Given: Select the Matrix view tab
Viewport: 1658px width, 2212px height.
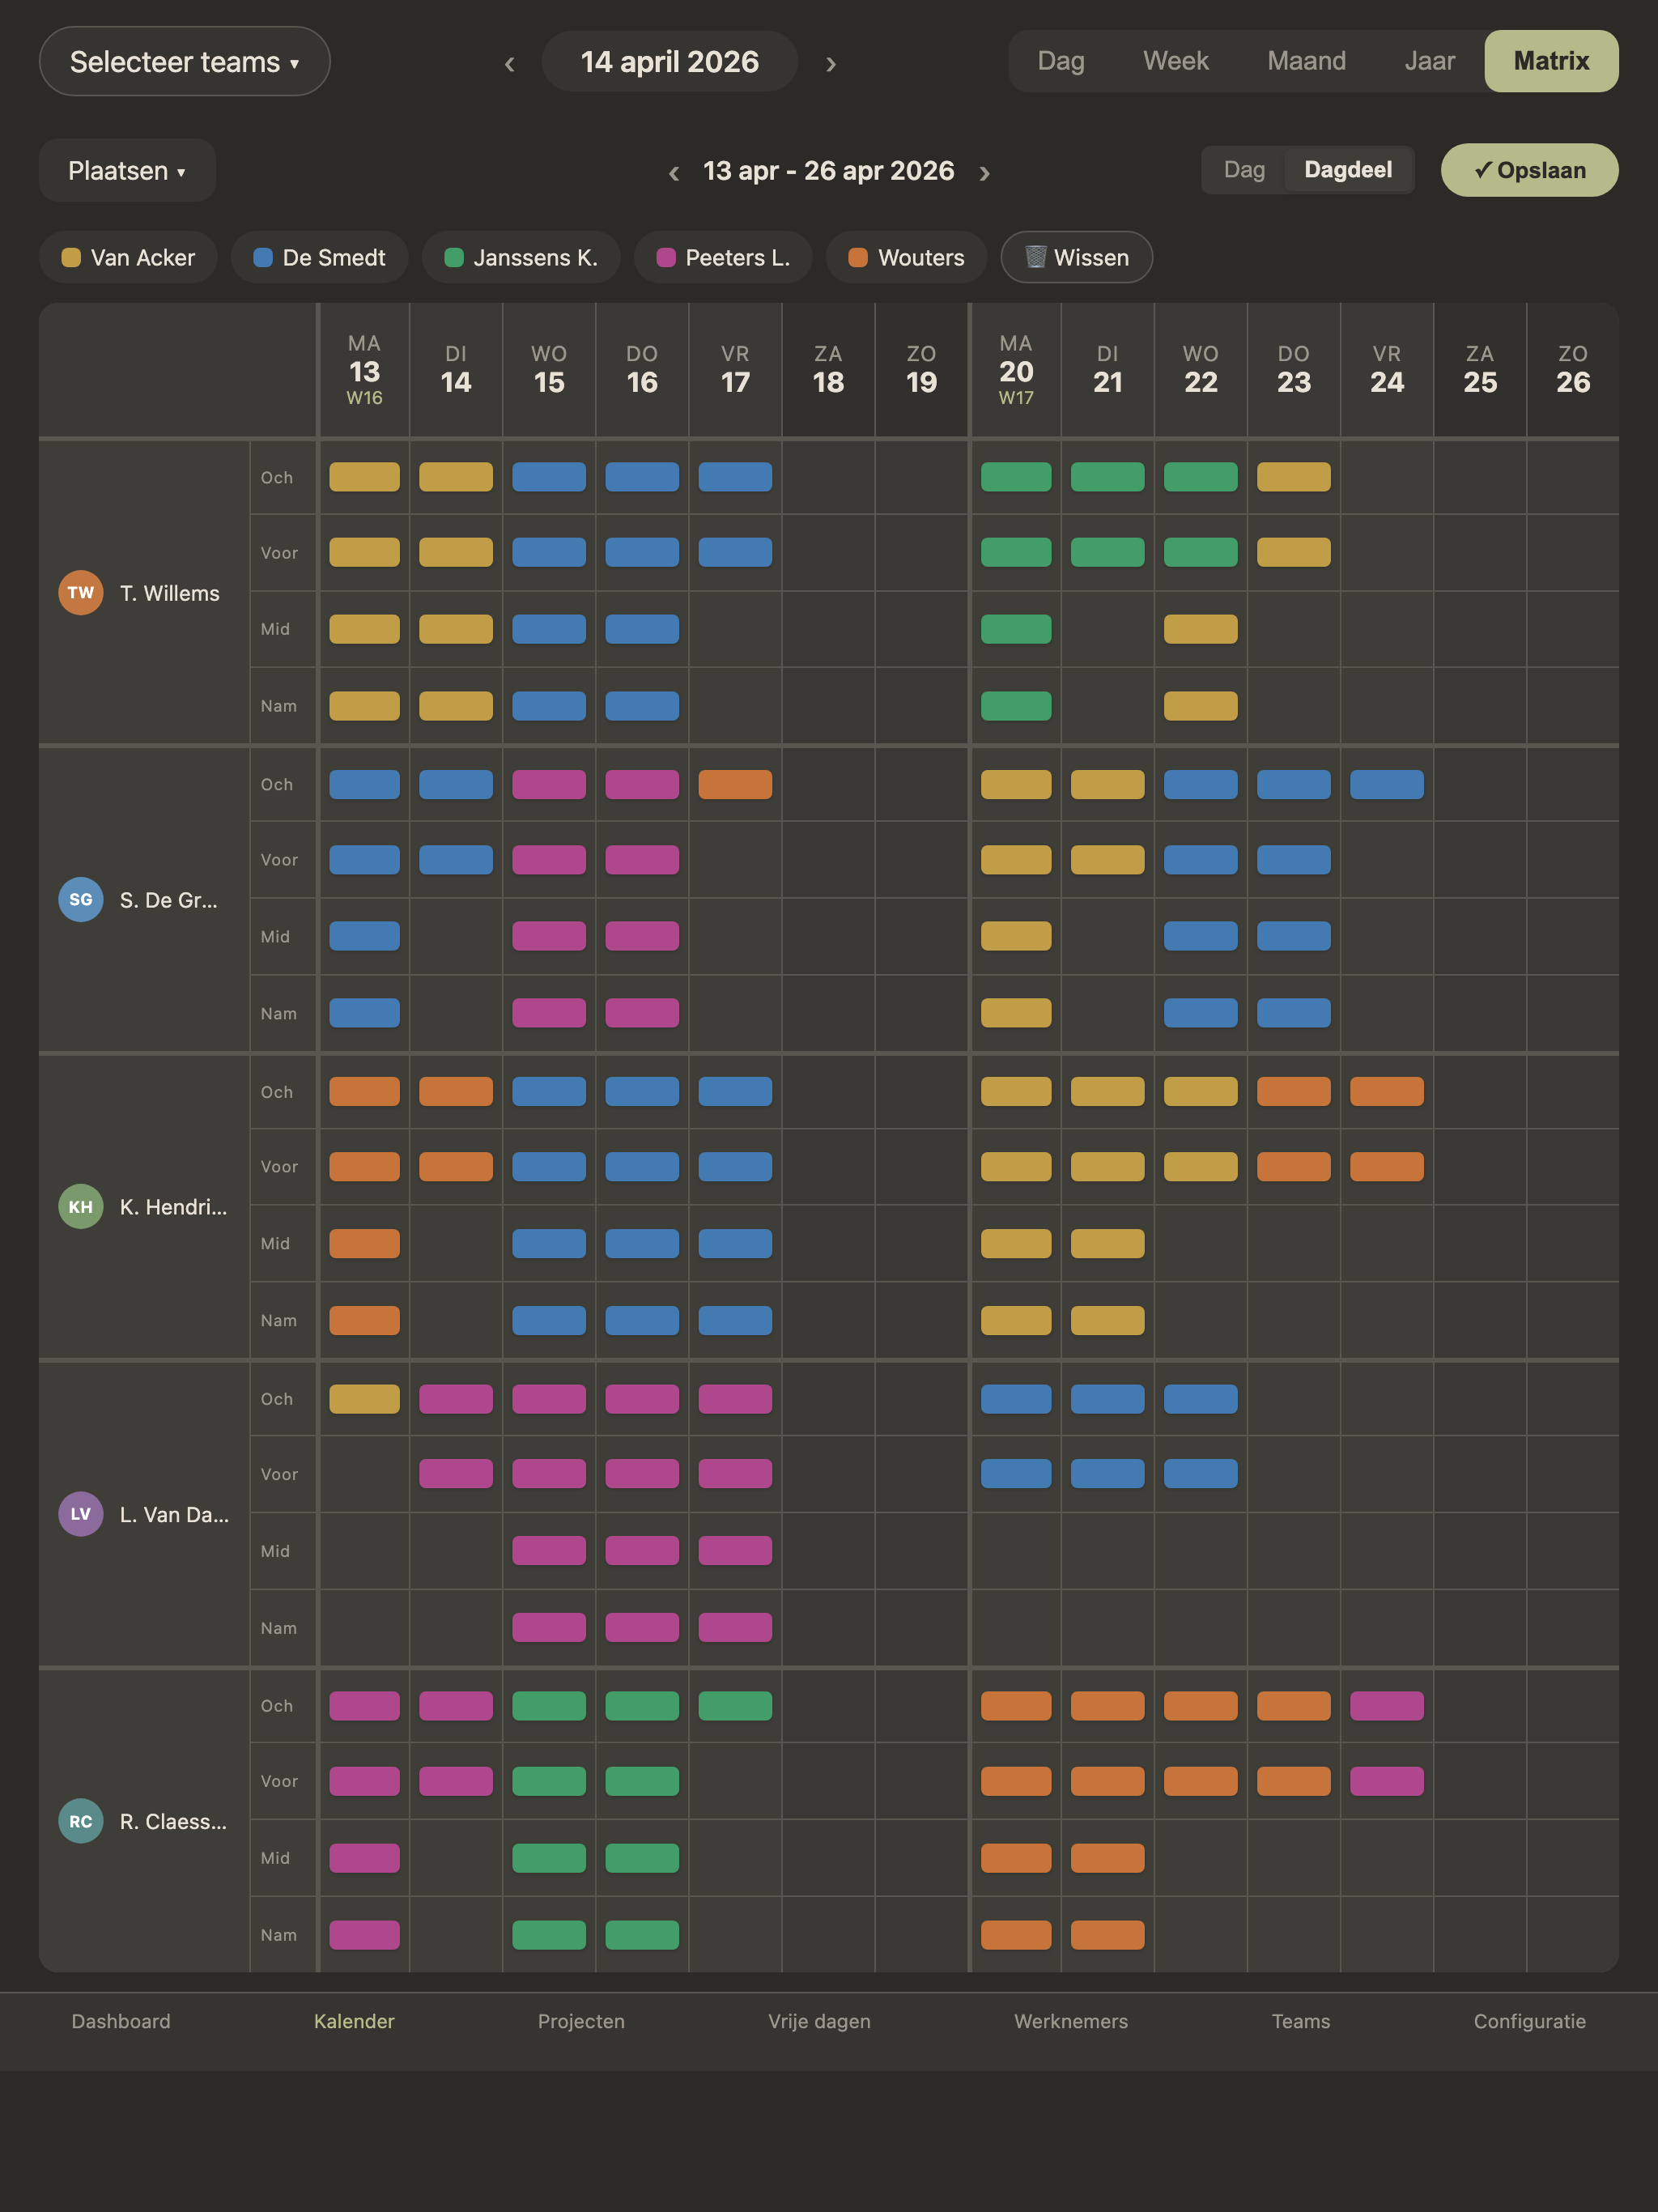Looking at the screenshot, I should 1551,61.
